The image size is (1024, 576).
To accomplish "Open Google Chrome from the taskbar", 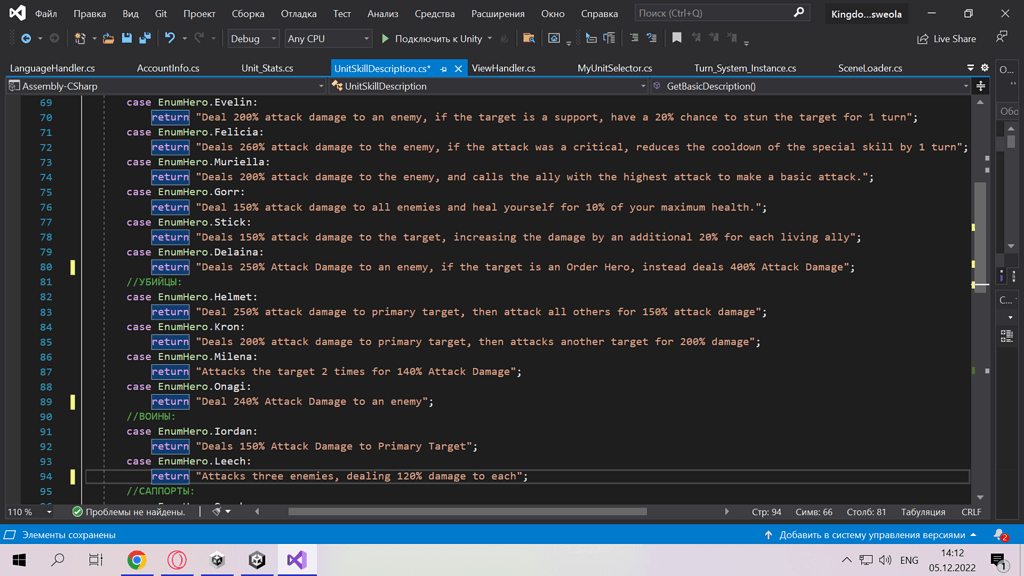I will pos(136,560).
